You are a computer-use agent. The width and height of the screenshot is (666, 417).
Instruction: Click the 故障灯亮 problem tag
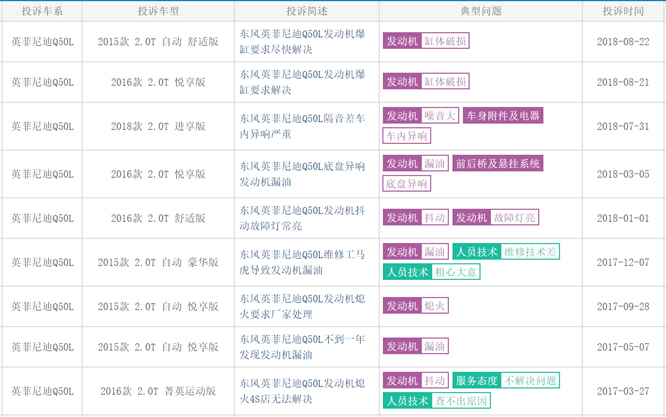tap(514, 217)
